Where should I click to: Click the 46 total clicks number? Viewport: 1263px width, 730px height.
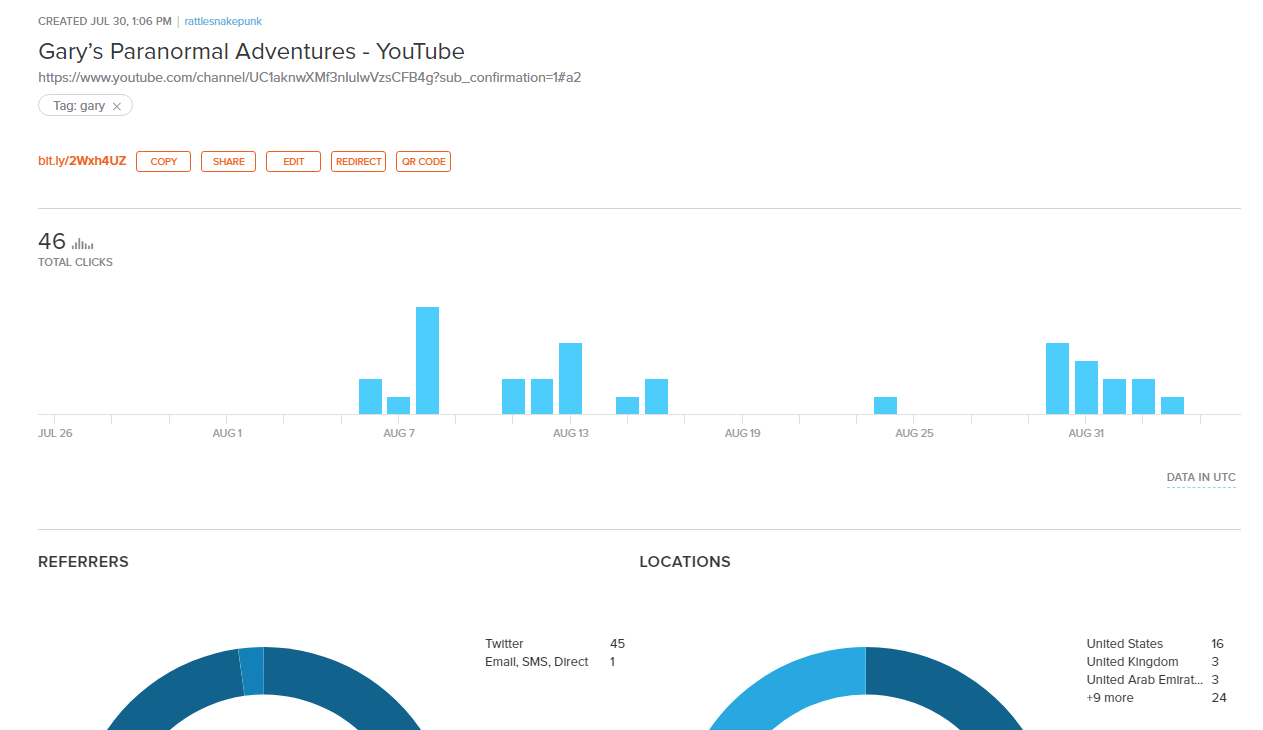tap(52, 242)
